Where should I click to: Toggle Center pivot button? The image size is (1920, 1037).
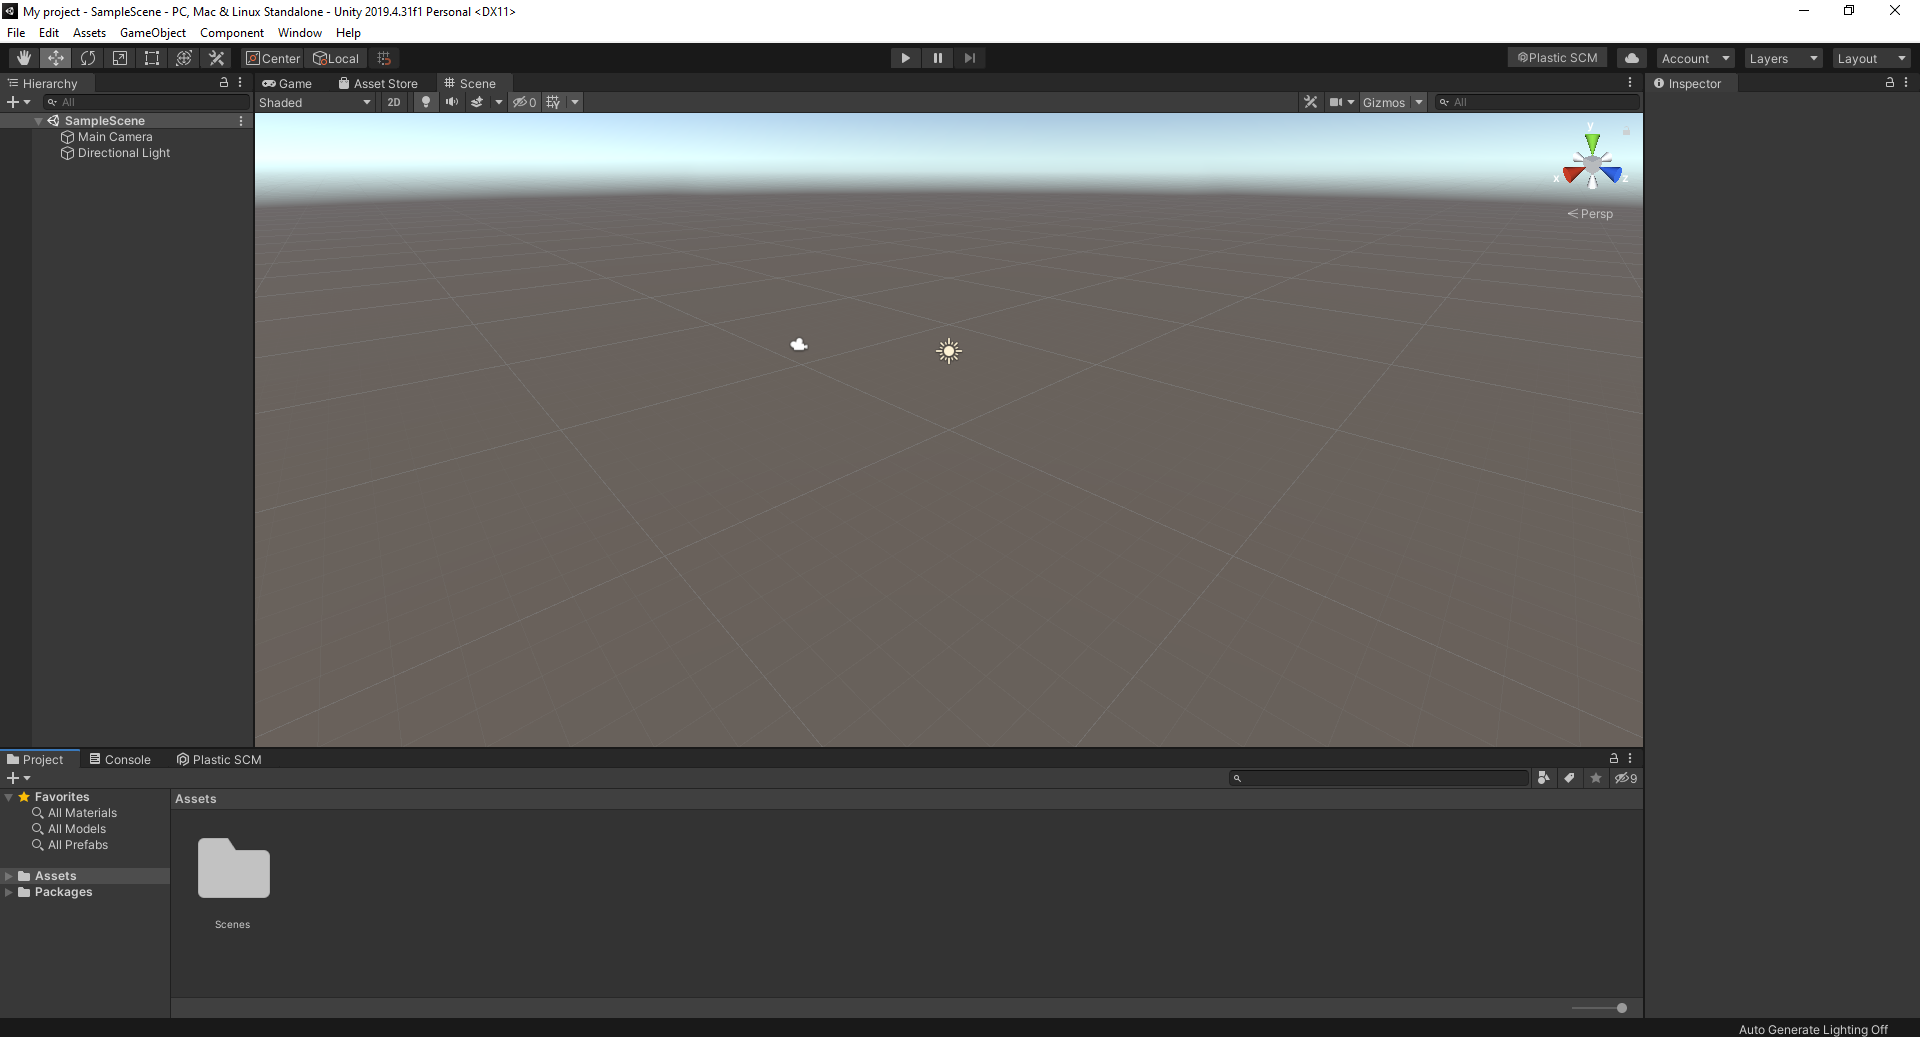coord(273,58)
